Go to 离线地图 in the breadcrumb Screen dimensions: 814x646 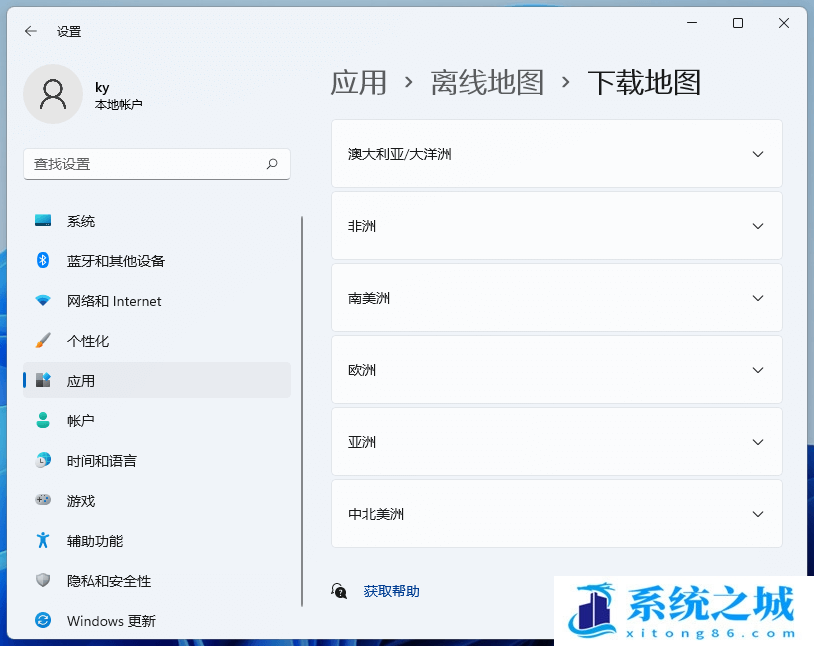(x=487, y=83)
